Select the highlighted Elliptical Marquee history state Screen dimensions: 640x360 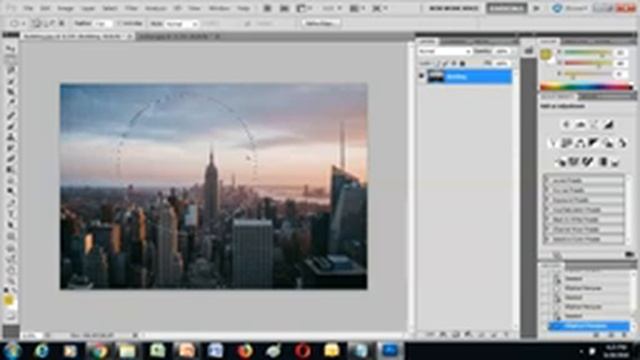click(589, 326)
